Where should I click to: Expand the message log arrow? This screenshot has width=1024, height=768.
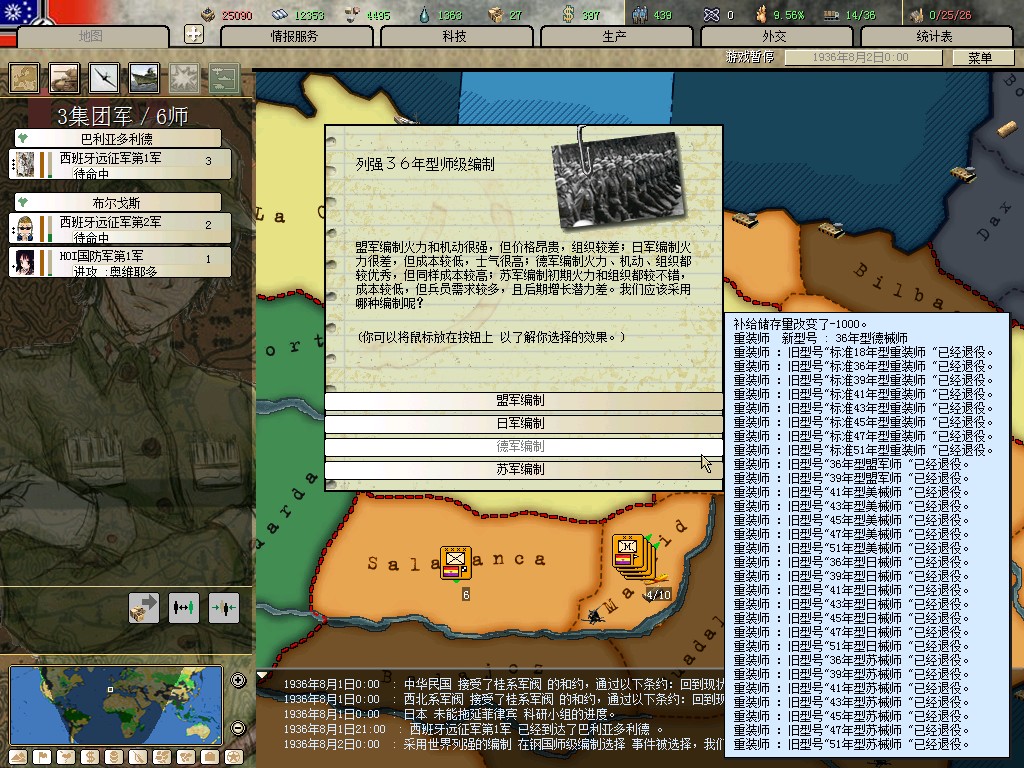(262, 676)
